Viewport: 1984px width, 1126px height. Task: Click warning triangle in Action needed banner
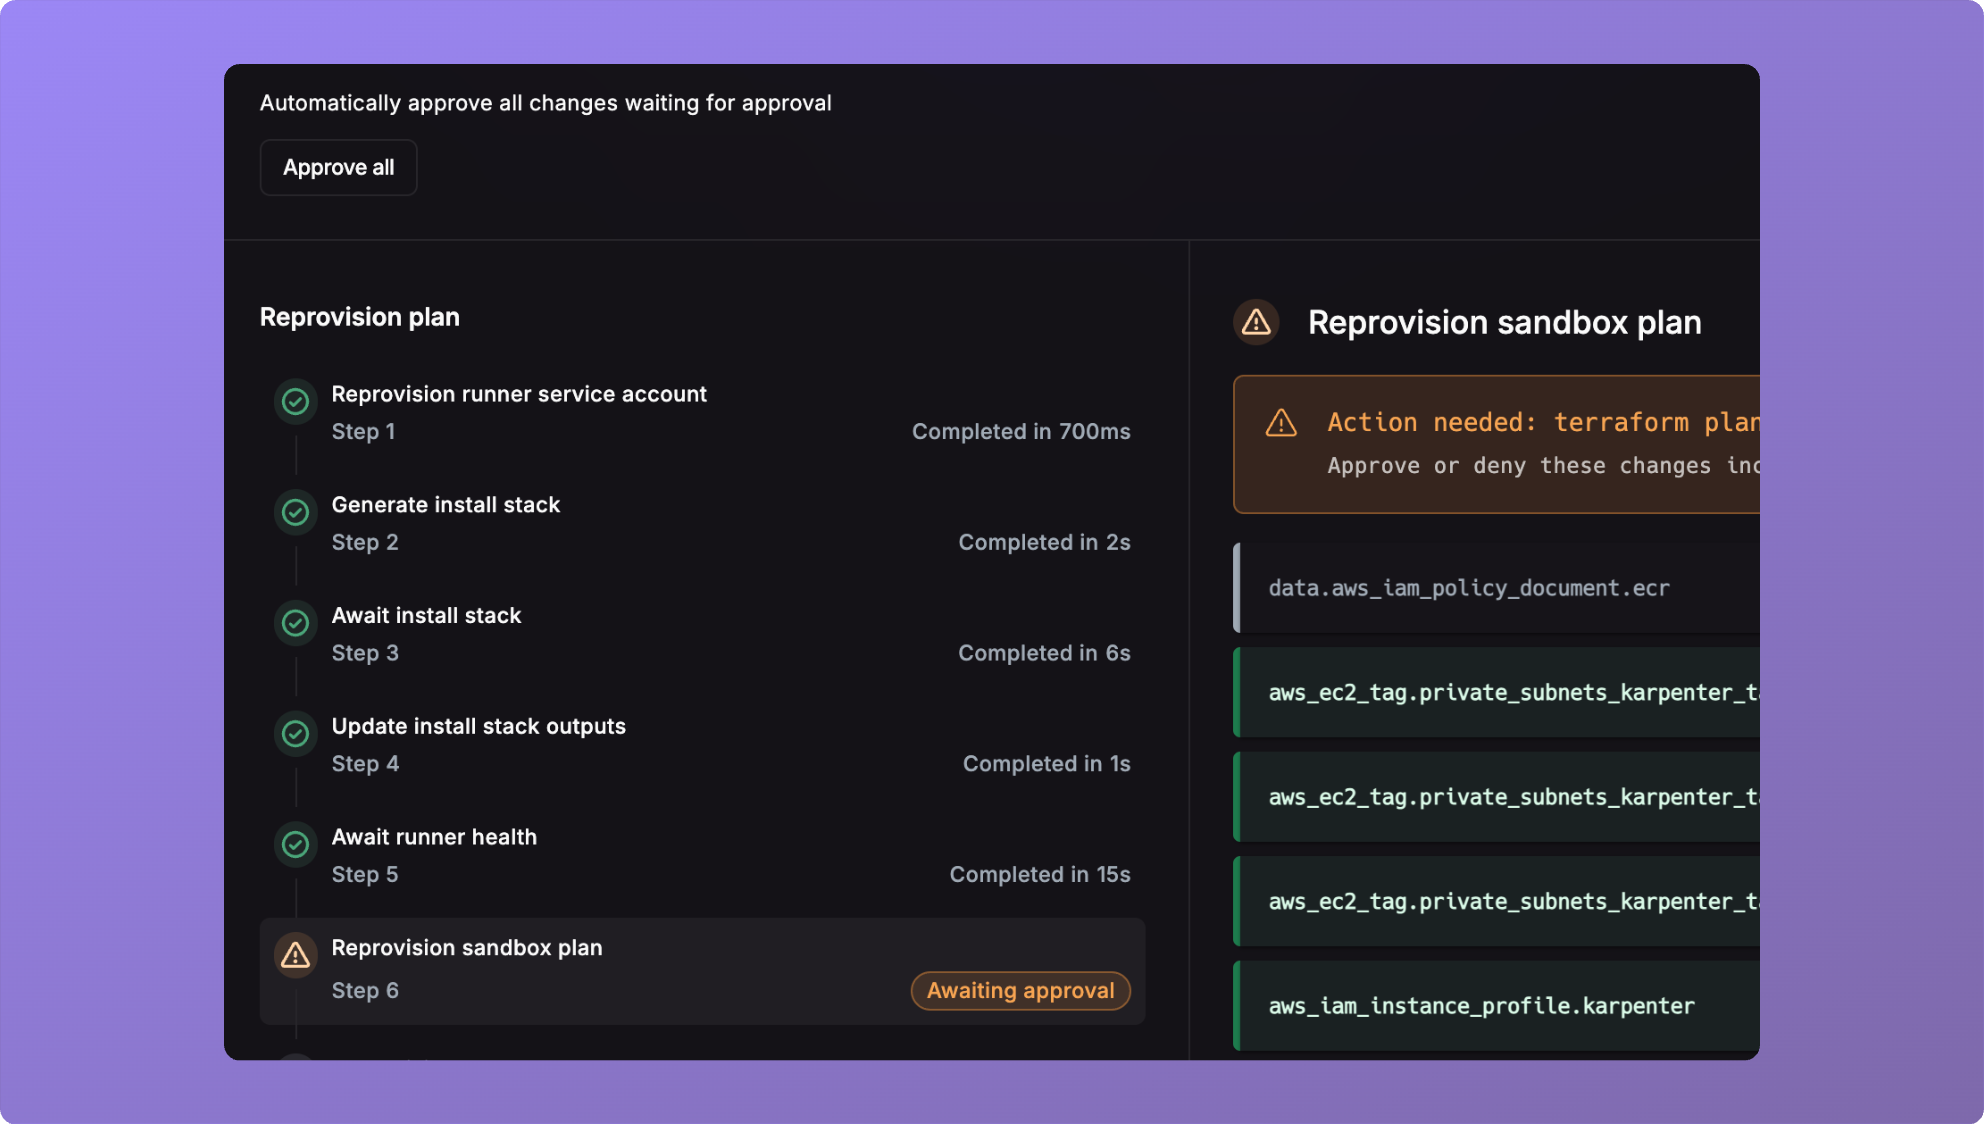click(1281, 423)
